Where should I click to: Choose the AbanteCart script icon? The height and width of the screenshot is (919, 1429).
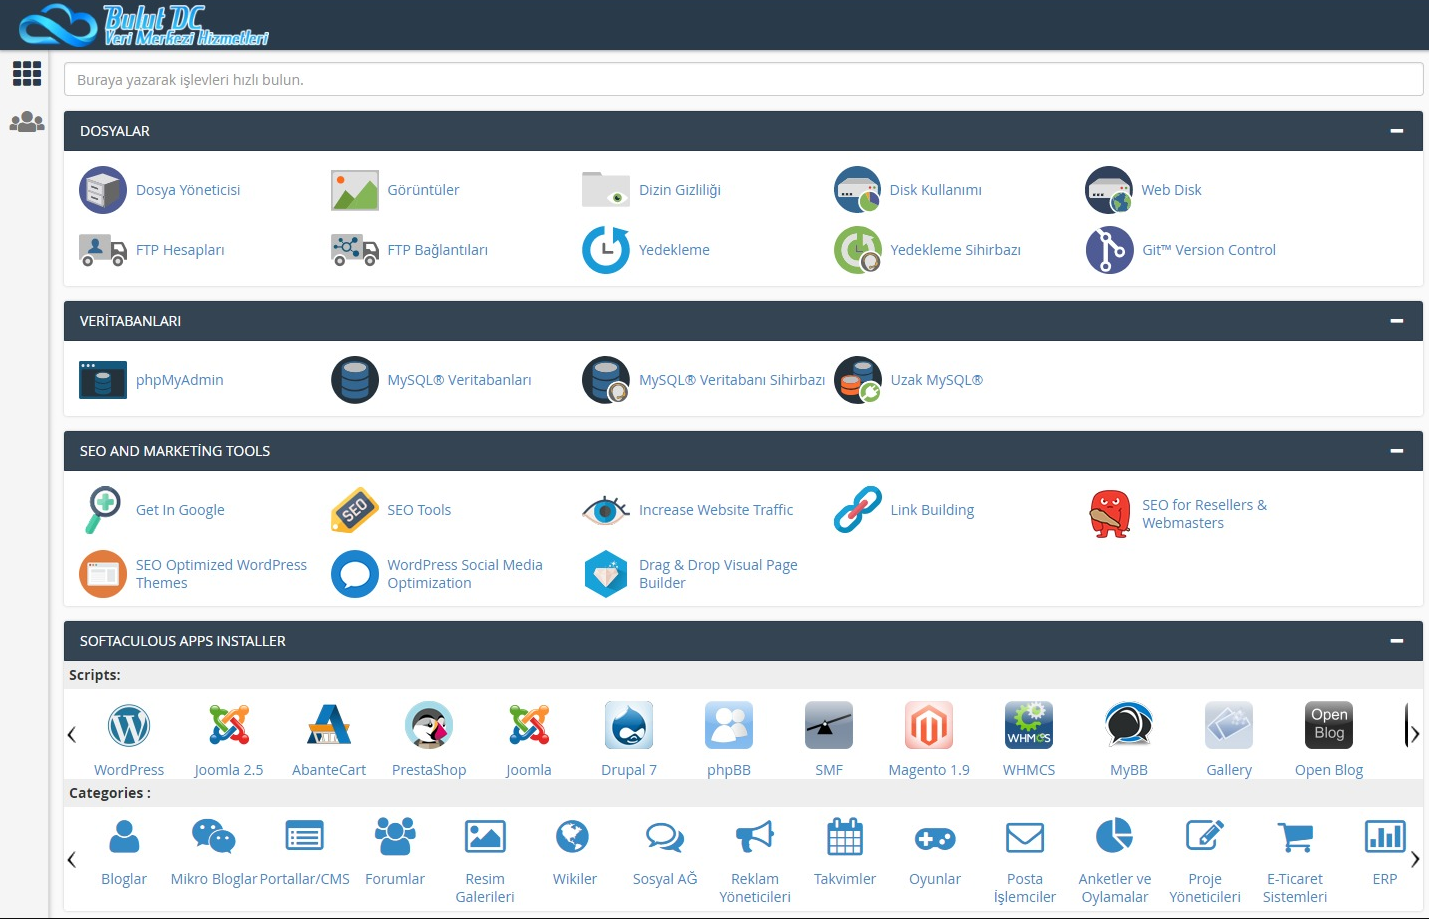[329, 726]
